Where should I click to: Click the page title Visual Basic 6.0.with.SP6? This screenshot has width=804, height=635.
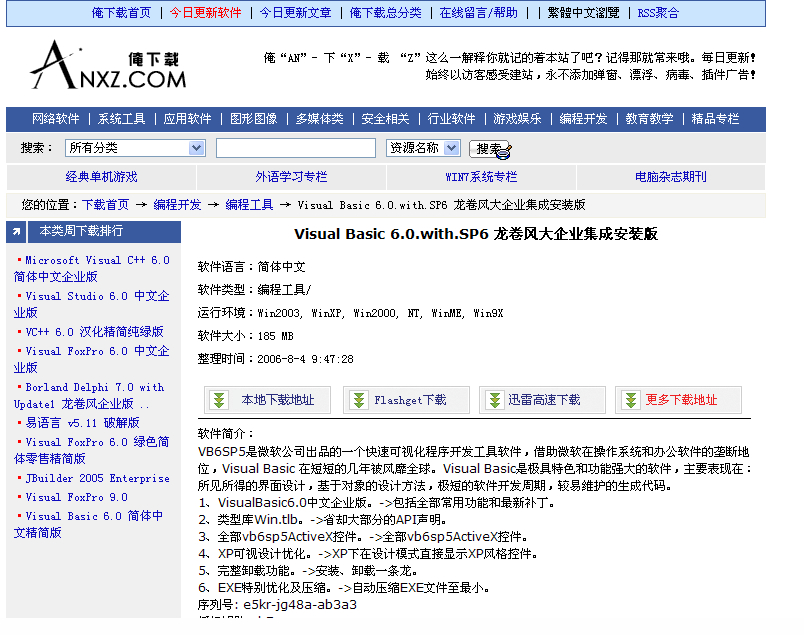(x=476, y=234)
